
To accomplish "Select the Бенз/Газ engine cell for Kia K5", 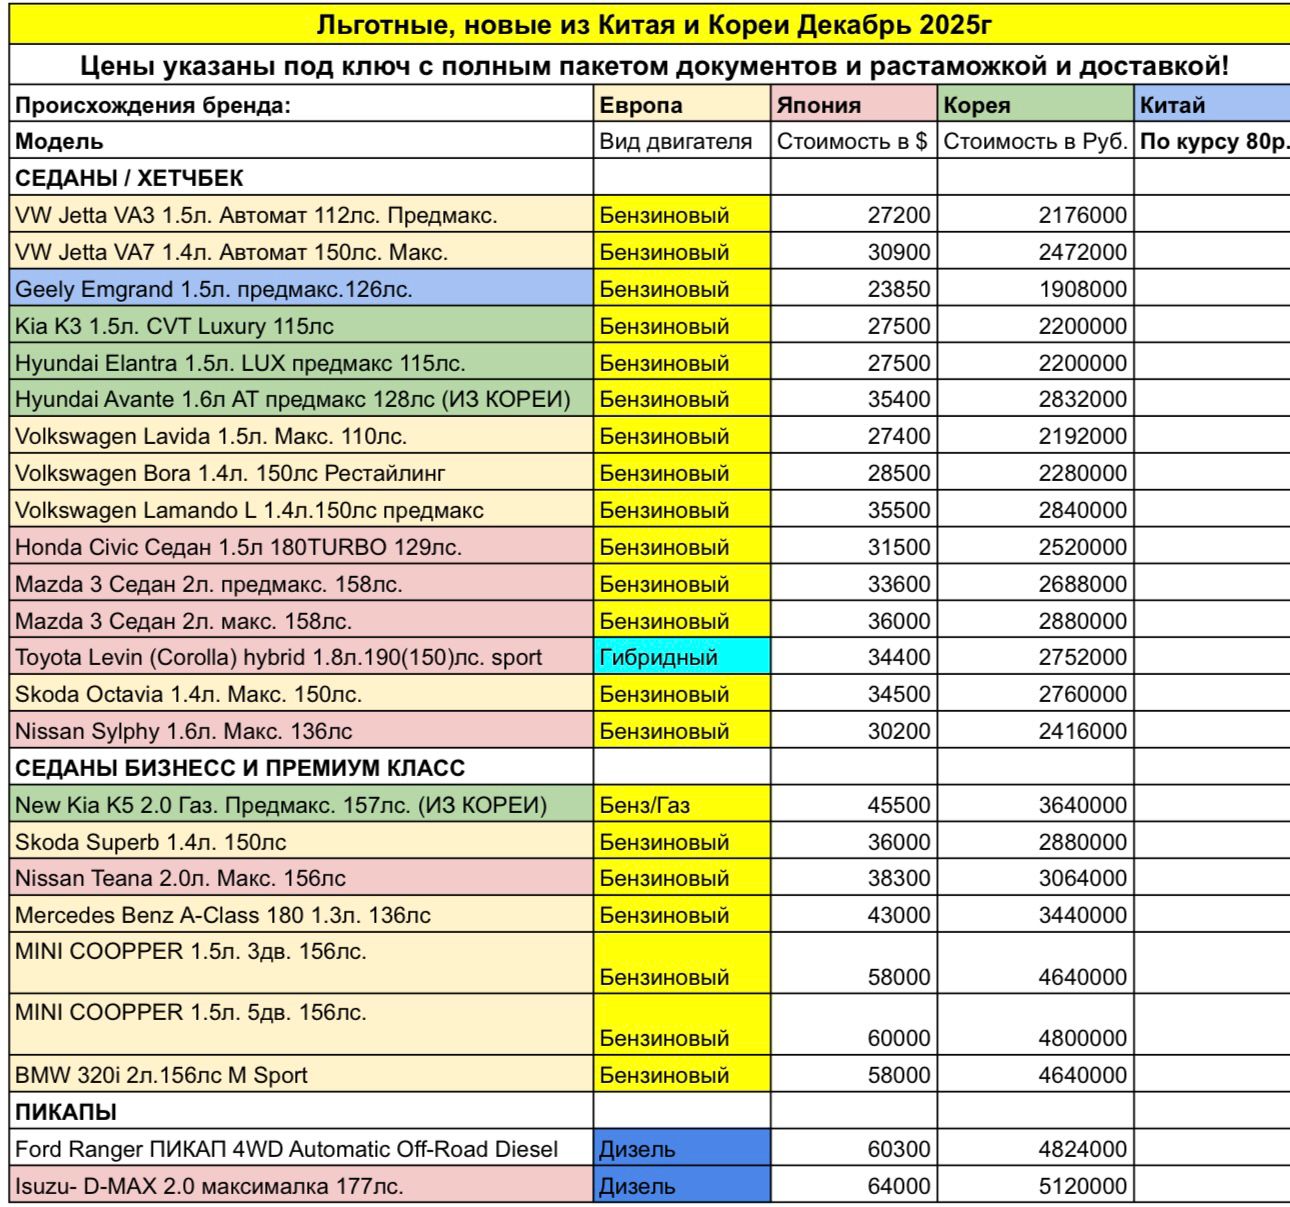I will point(681,806).
